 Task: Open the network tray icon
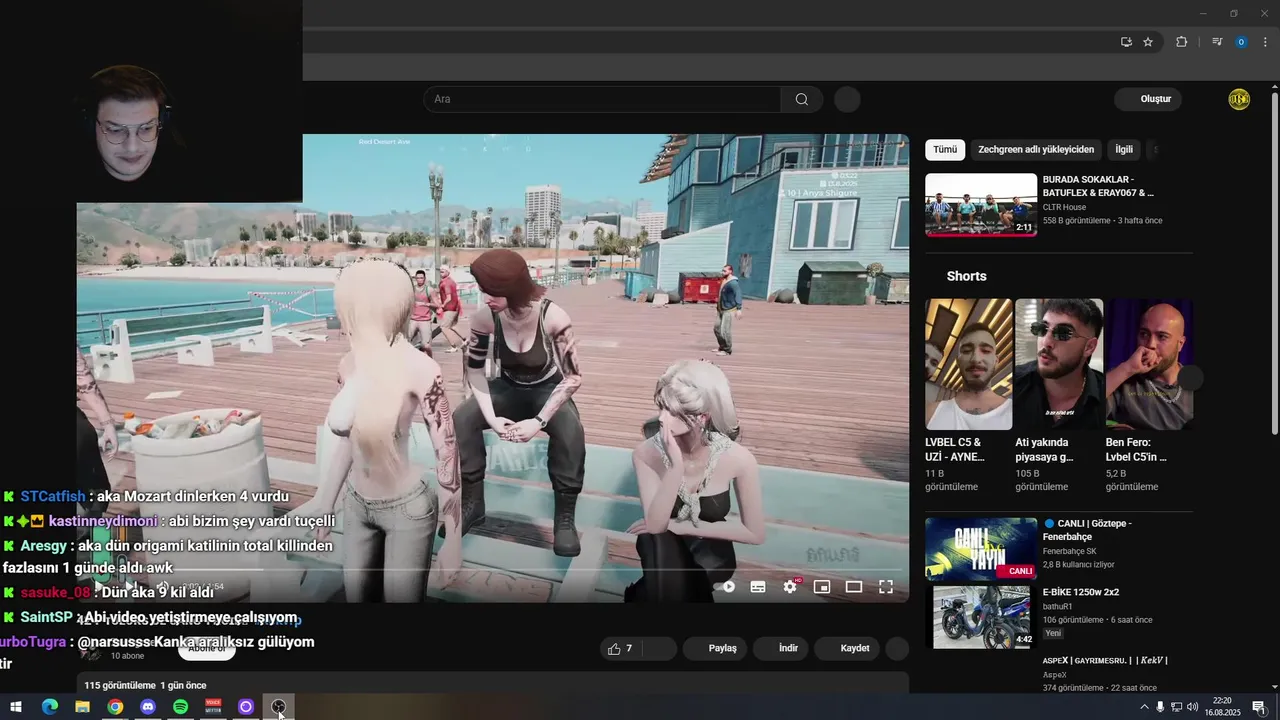[x=1176, y=707]
